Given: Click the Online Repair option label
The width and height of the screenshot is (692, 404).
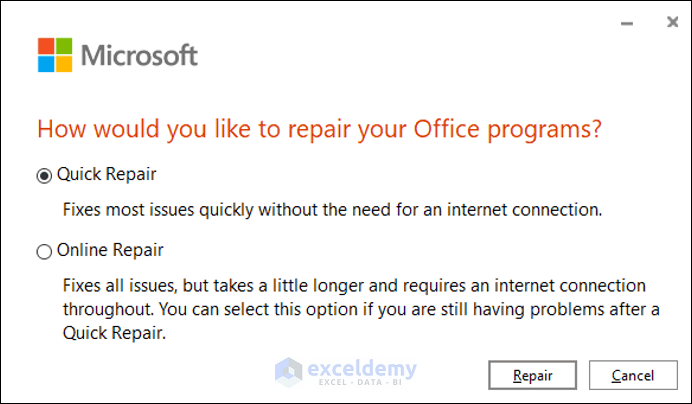Looking at the screenshot, I should pyautogui.click(x=110, y=250).
